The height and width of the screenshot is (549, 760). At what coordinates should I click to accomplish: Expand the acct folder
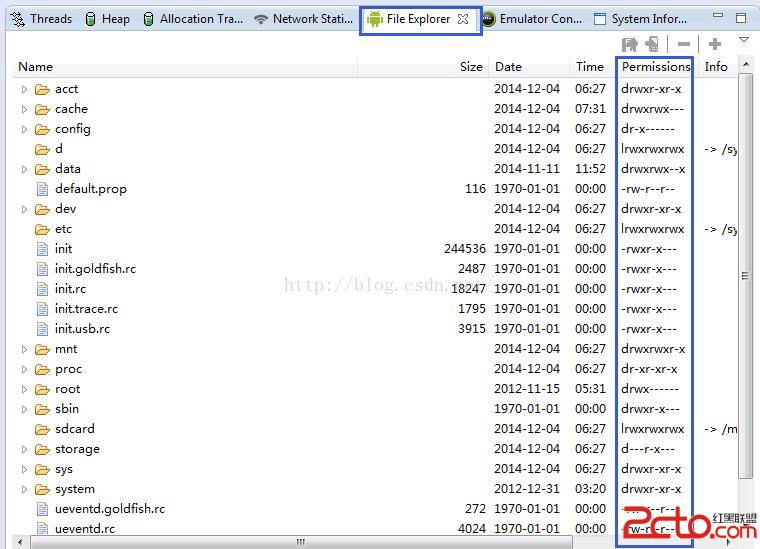(x=24, y=90)
